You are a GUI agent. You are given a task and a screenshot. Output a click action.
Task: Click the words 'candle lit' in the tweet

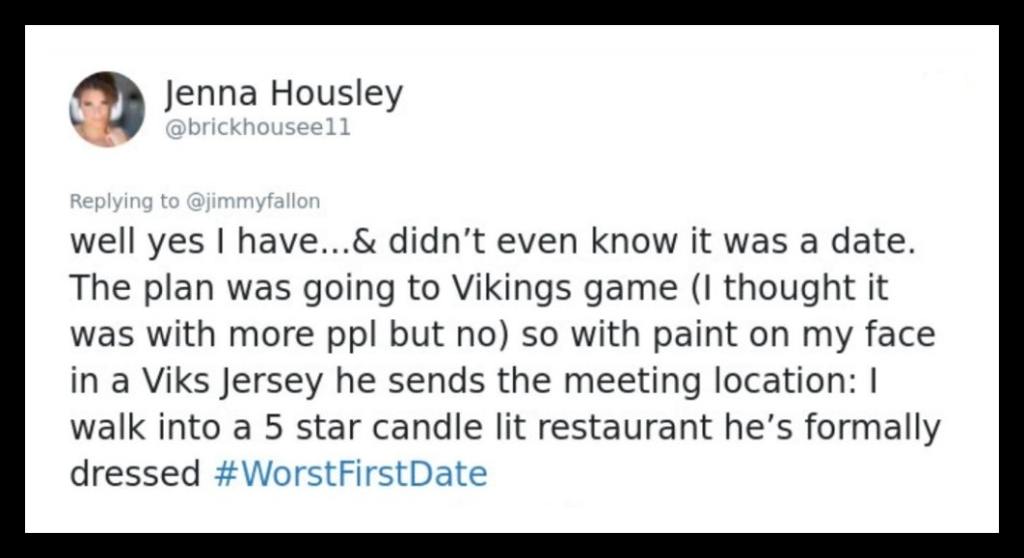[450, 427]
